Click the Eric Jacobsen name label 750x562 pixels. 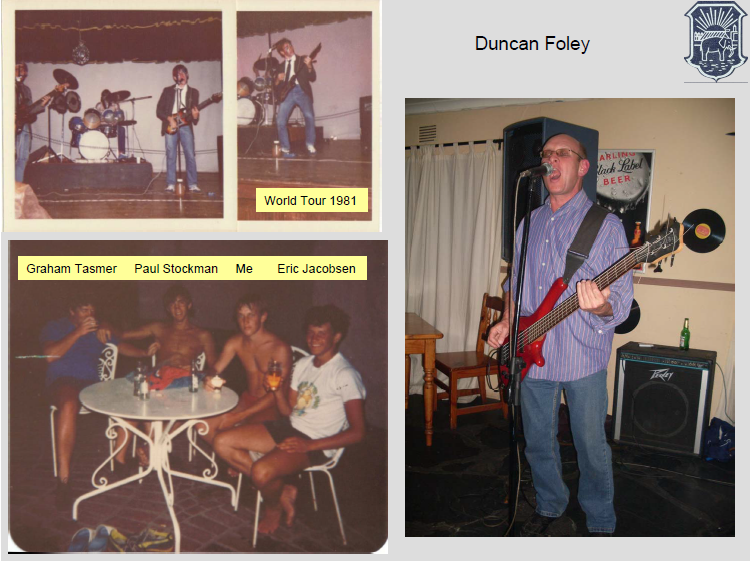coord(316,269)
